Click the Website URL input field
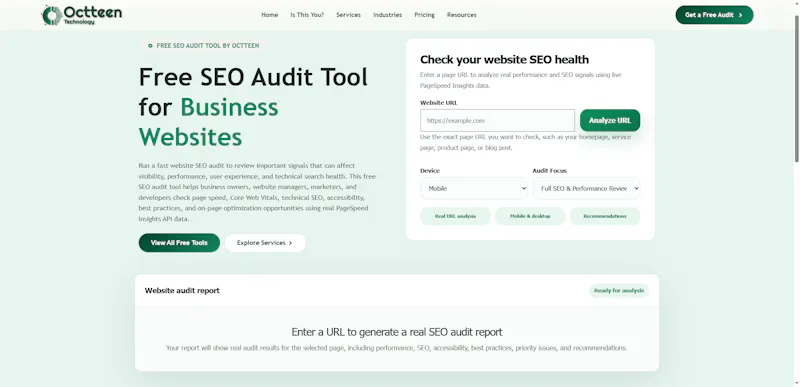Viewport: 800px width, 387px height. pyautogui.click(x=497, y=120)
